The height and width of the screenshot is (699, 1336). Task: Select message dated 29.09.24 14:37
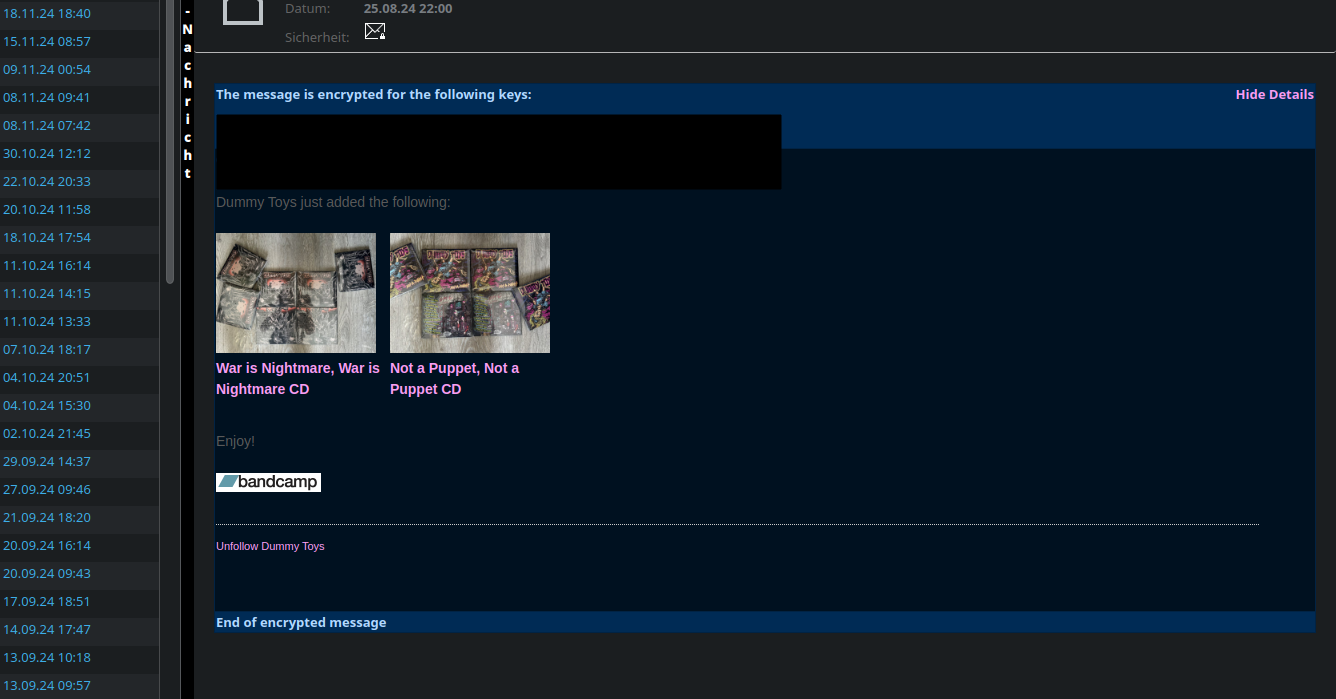80,462
